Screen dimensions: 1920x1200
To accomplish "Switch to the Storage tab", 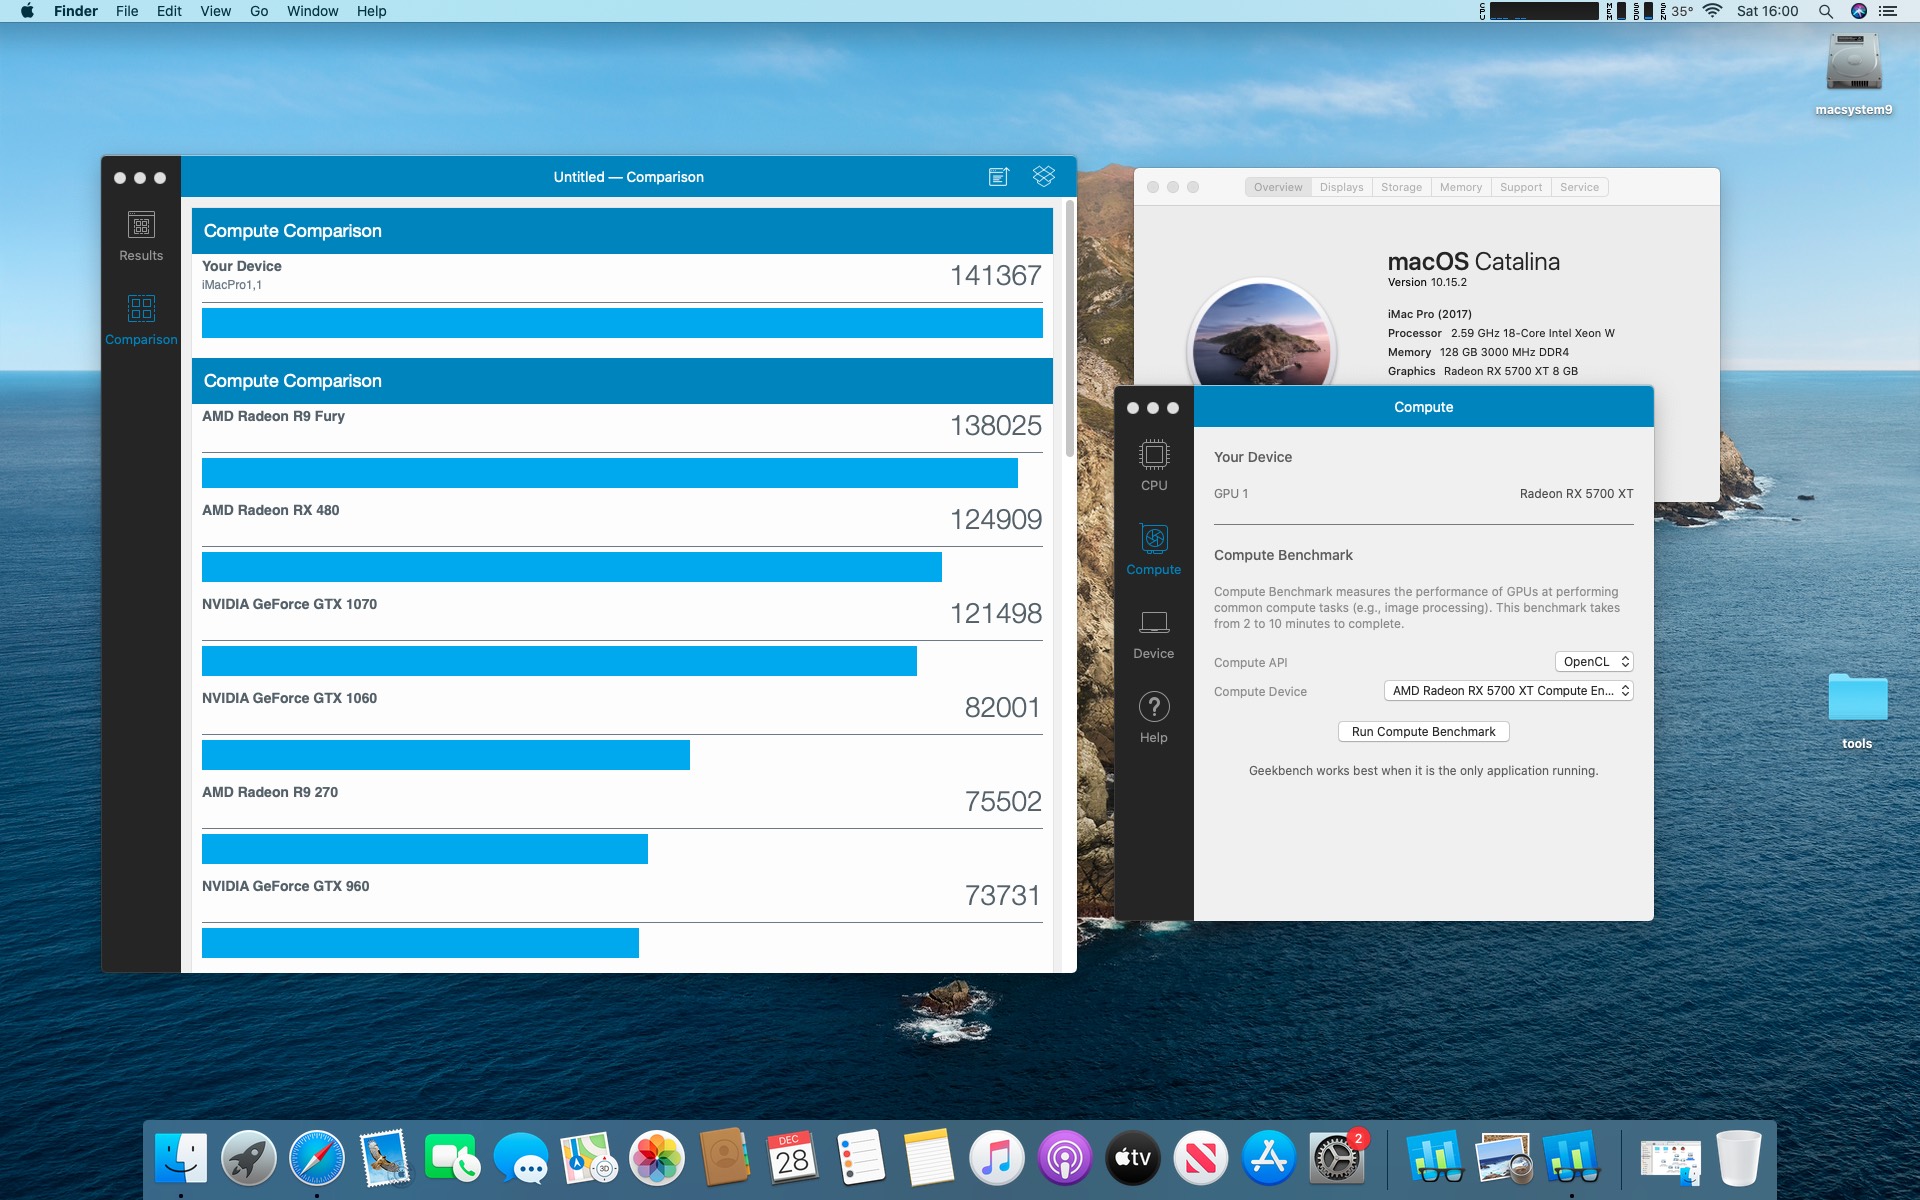I will pos(1401,187).
